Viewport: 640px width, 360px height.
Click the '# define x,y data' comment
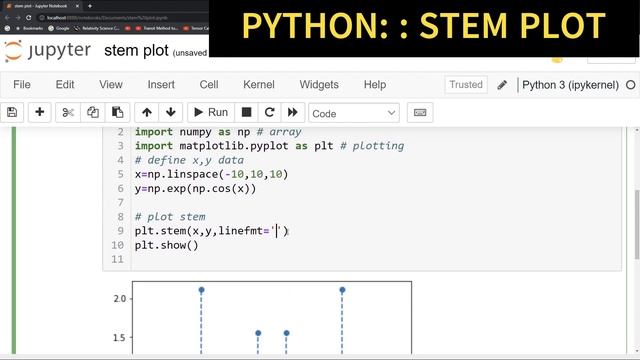click(189, 160)
